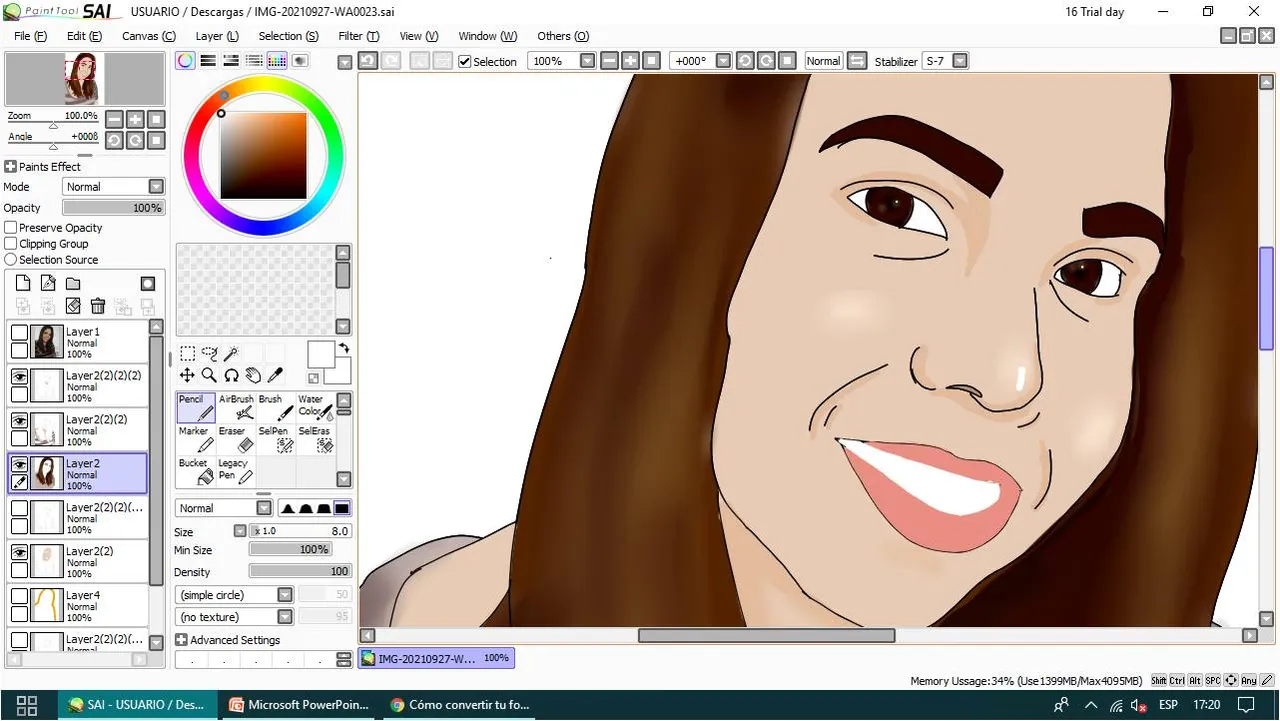Select the SelEras tool
Screen dimensions: 1280x721
(315, 439)
